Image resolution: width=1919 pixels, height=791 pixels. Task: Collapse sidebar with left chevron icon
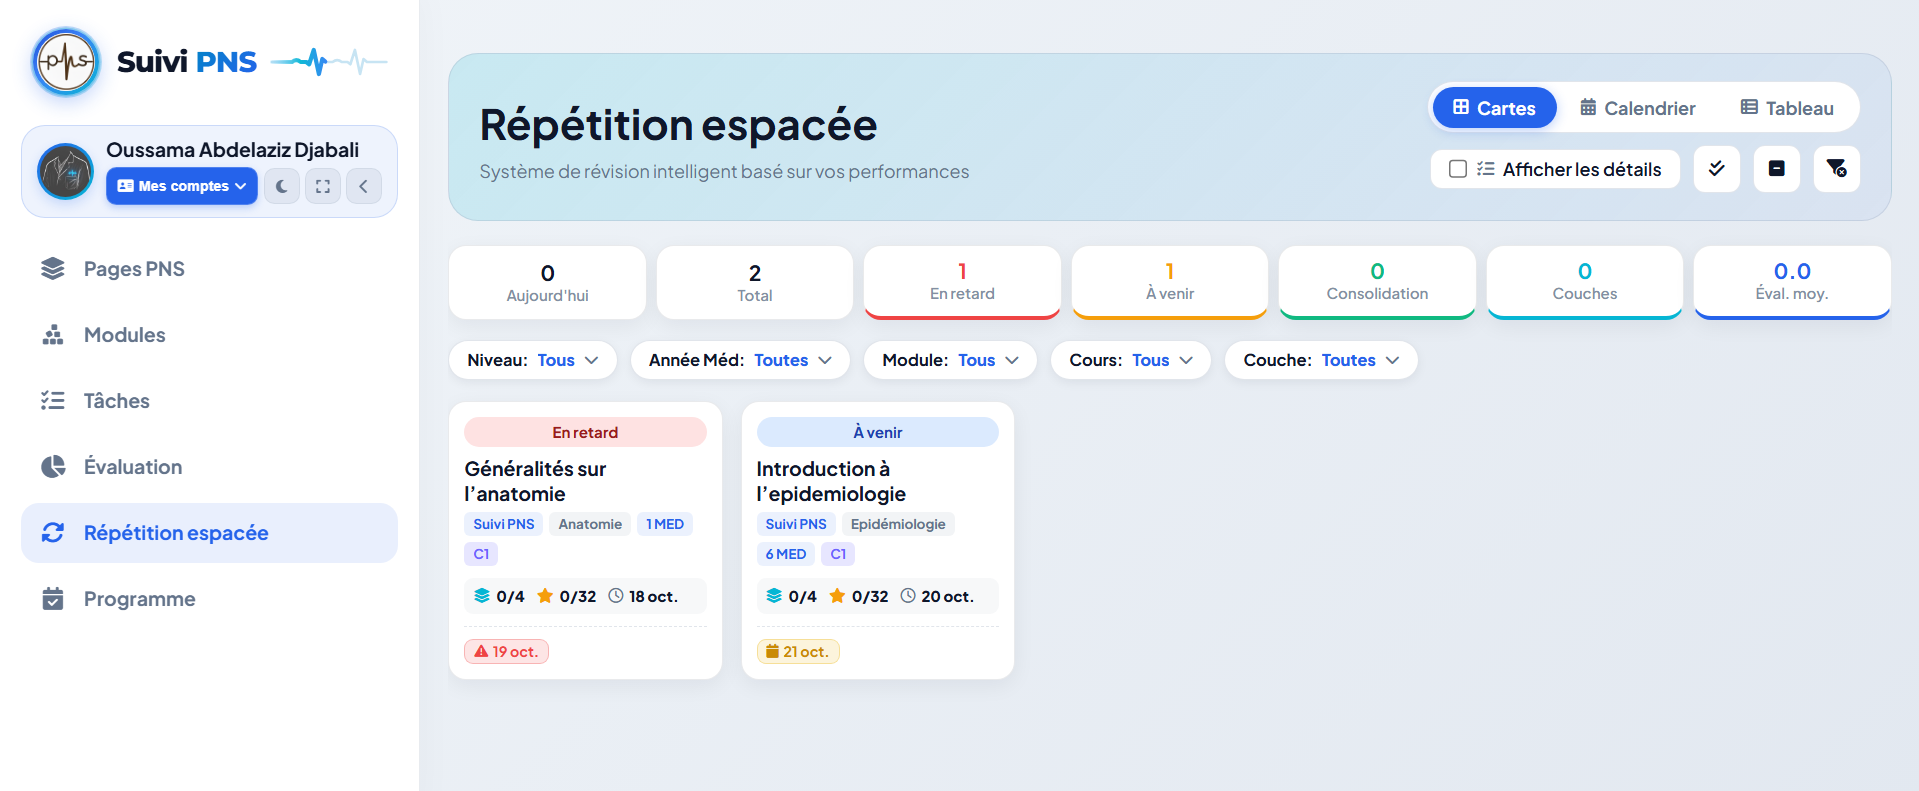coord(364,186)
